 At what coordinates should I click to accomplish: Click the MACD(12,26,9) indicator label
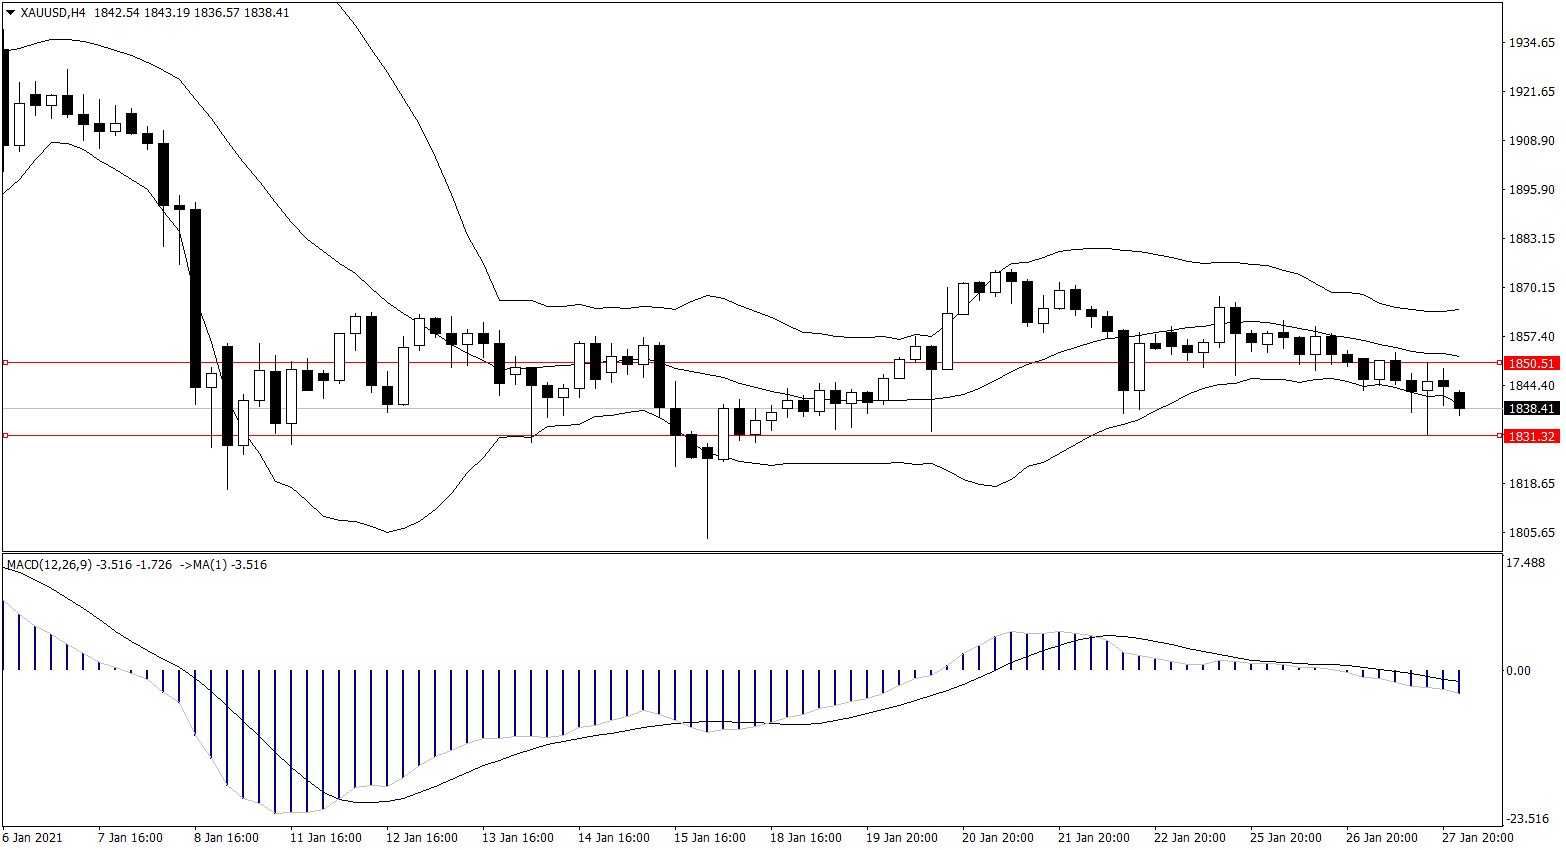(50, 565)
